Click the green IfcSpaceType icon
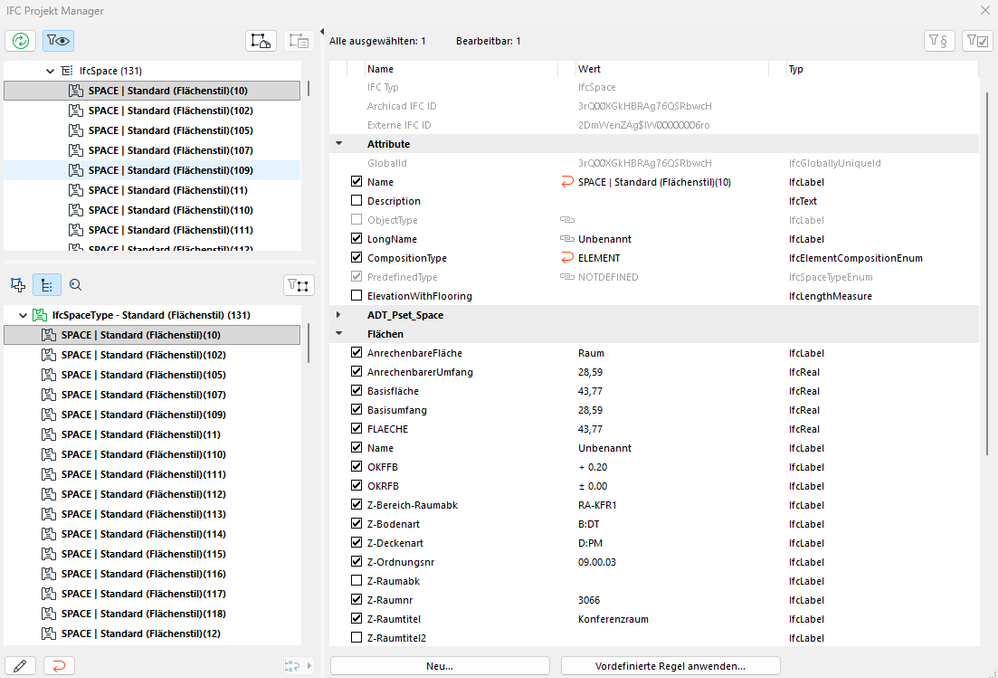This screenshot has height=678, width=998. click(x=39, y=315)
